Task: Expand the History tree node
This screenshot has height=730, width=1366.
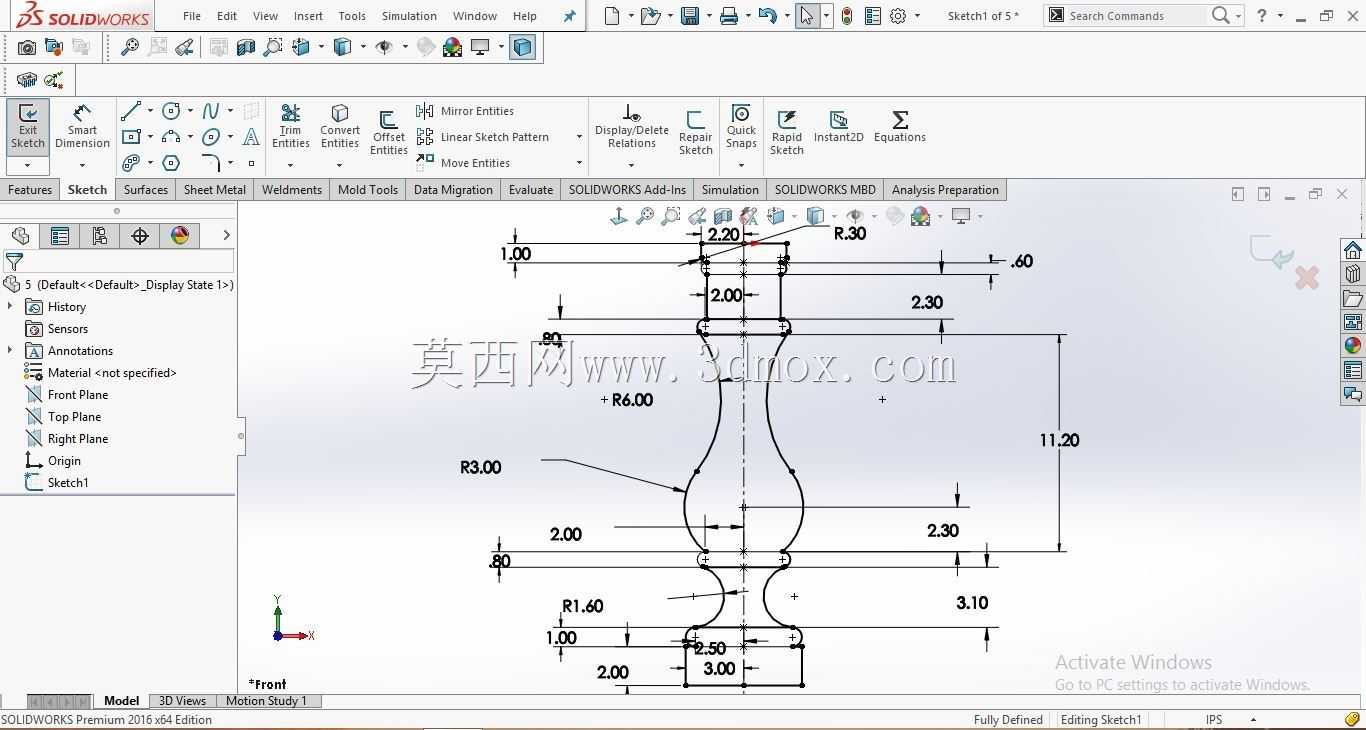Action: (x=10, y=306)
